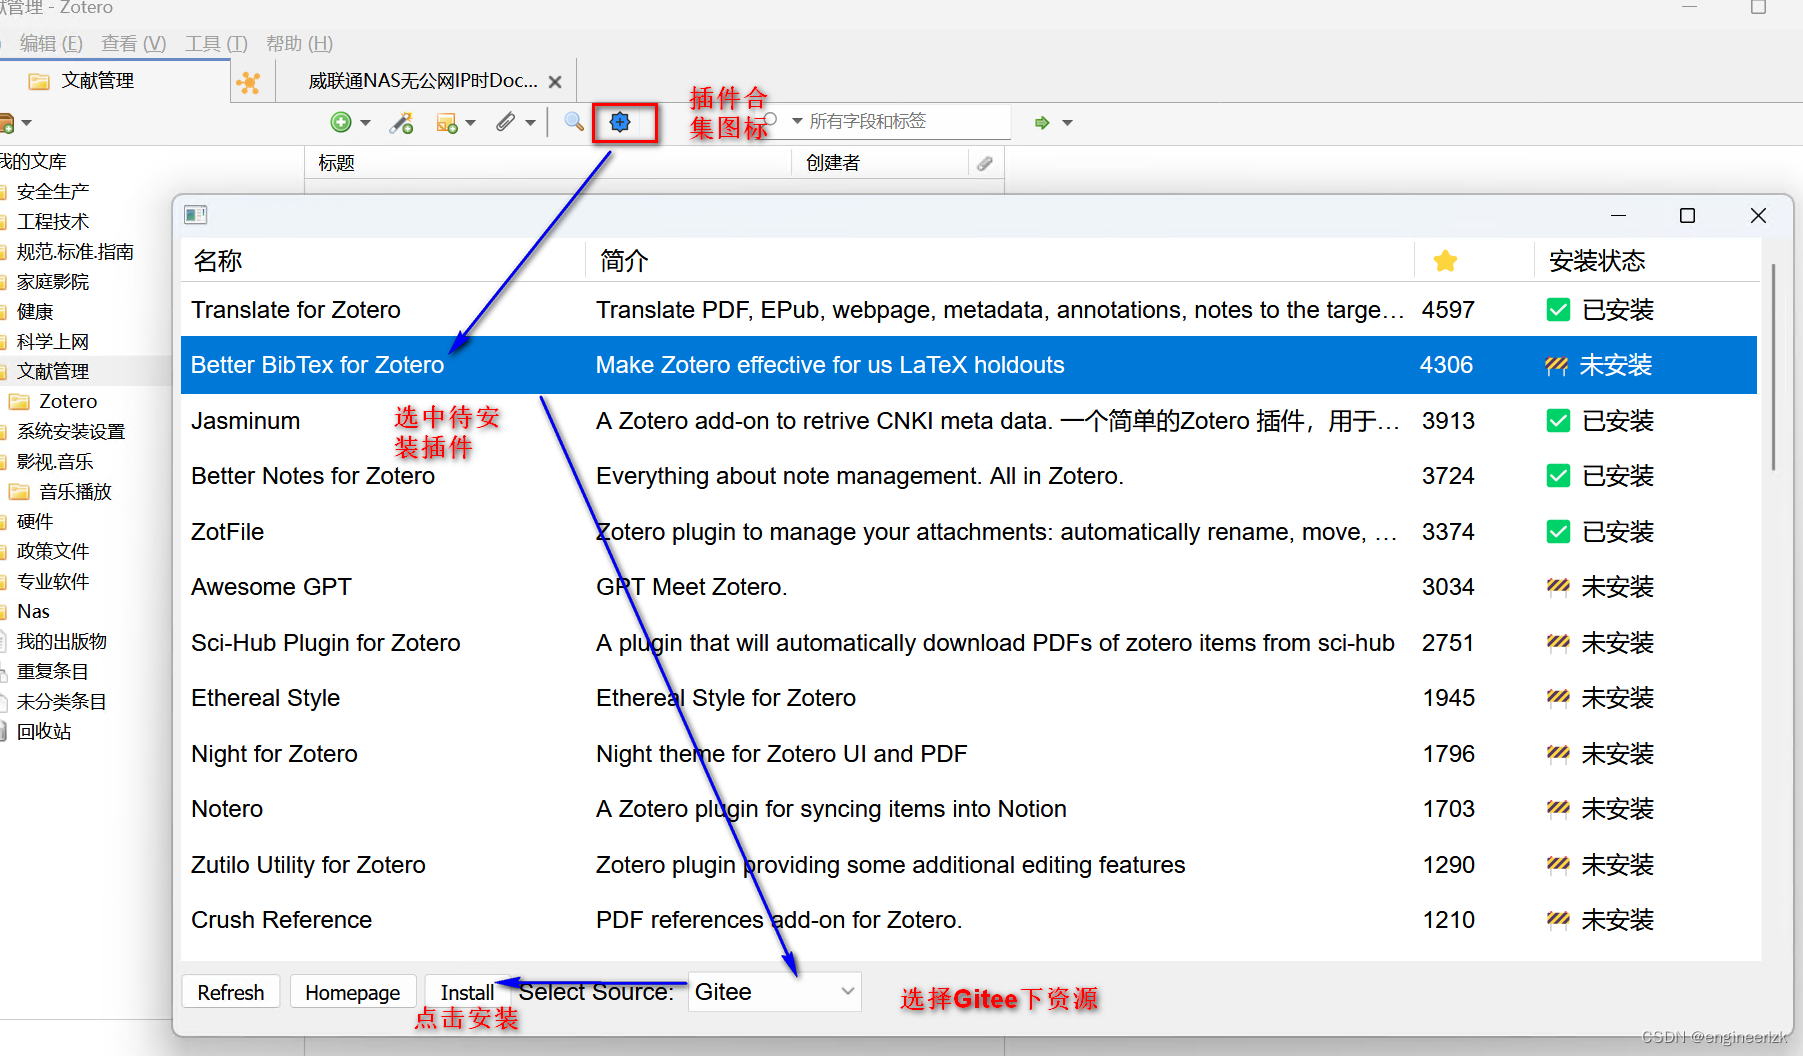The width and height of the screenshot is (1803, 1056).
Task: Sort by 安装状态 column header
Action: 1646,261
